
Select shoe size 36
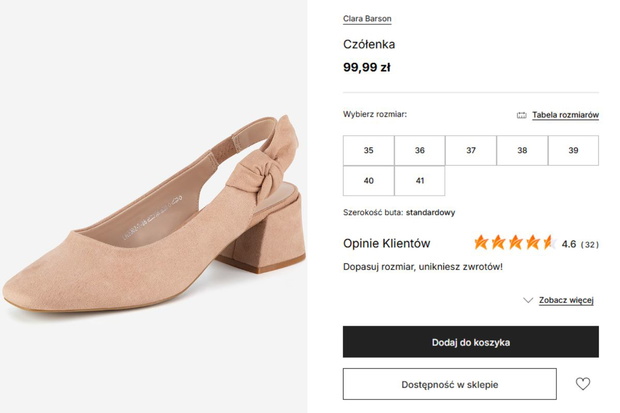420,150
